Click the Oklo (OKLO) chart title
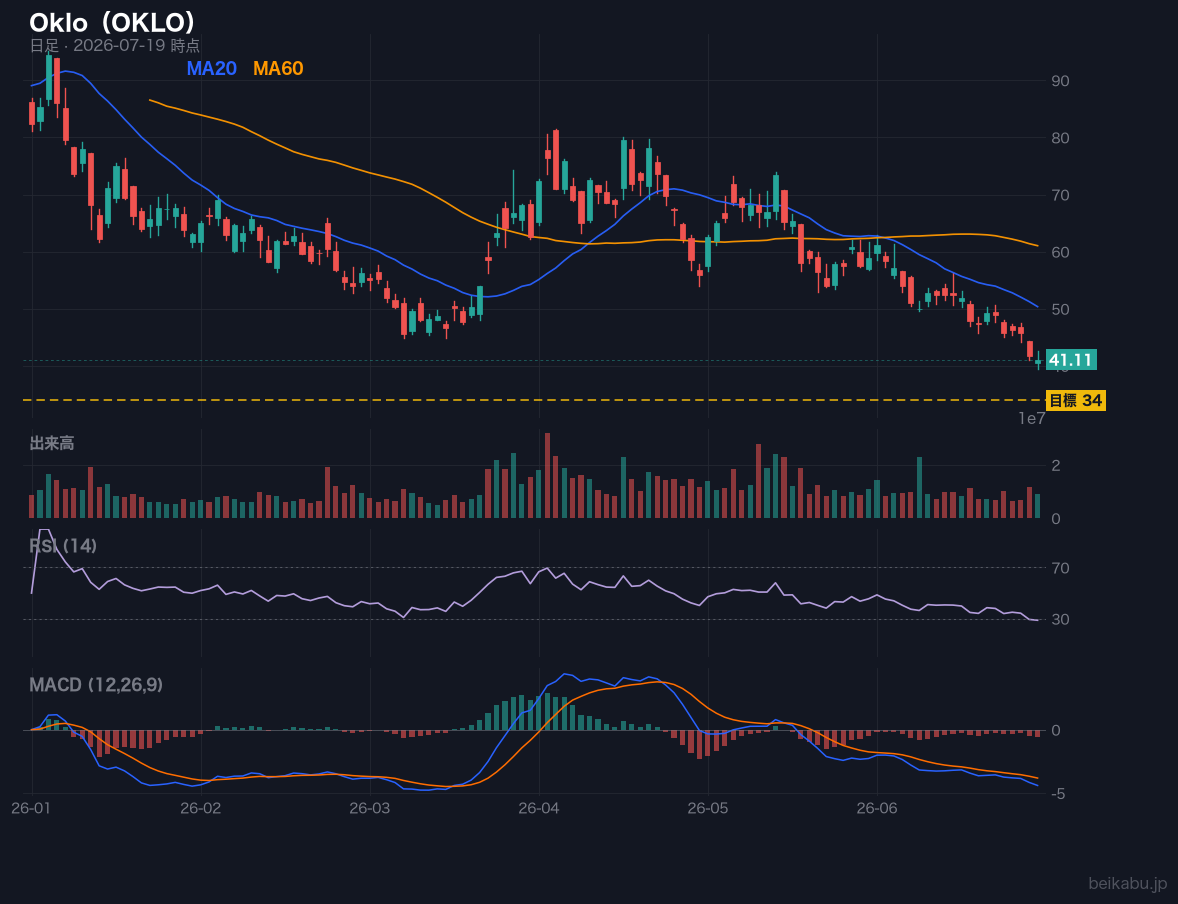The height and width of the screenshot is (904, 1178). tap(112, 22)
